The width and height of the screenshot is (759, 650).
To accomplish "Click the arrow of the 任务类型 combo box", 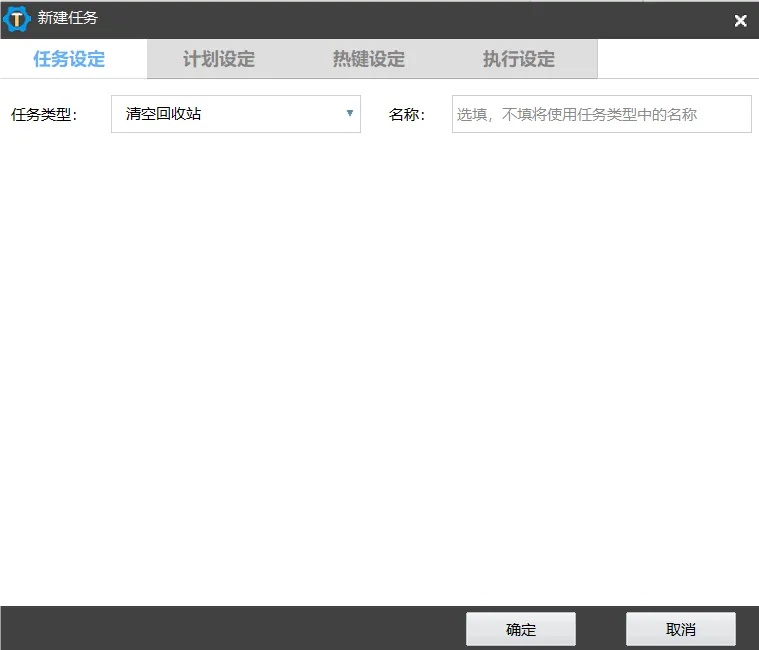I will [349, 113].
